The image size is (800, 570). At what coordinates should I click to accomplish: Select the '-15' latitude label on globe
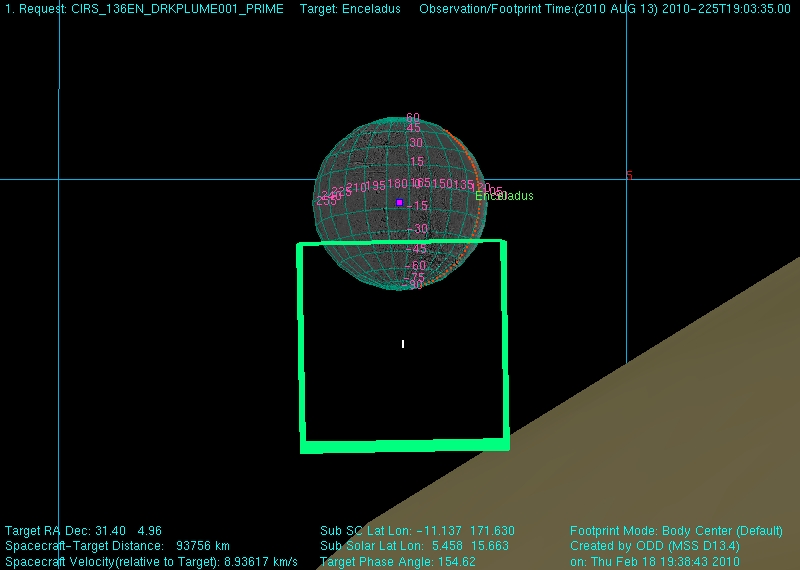pyautogui.click(x=416, y=206)
